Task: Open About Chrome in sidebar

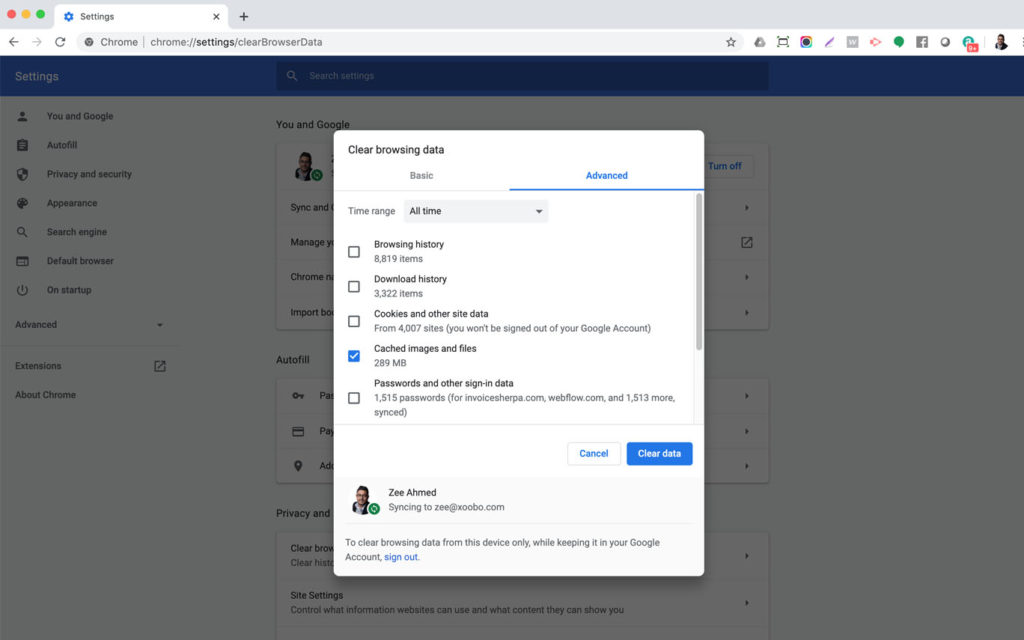Action: pyautogui.click(x=45, y=394)
